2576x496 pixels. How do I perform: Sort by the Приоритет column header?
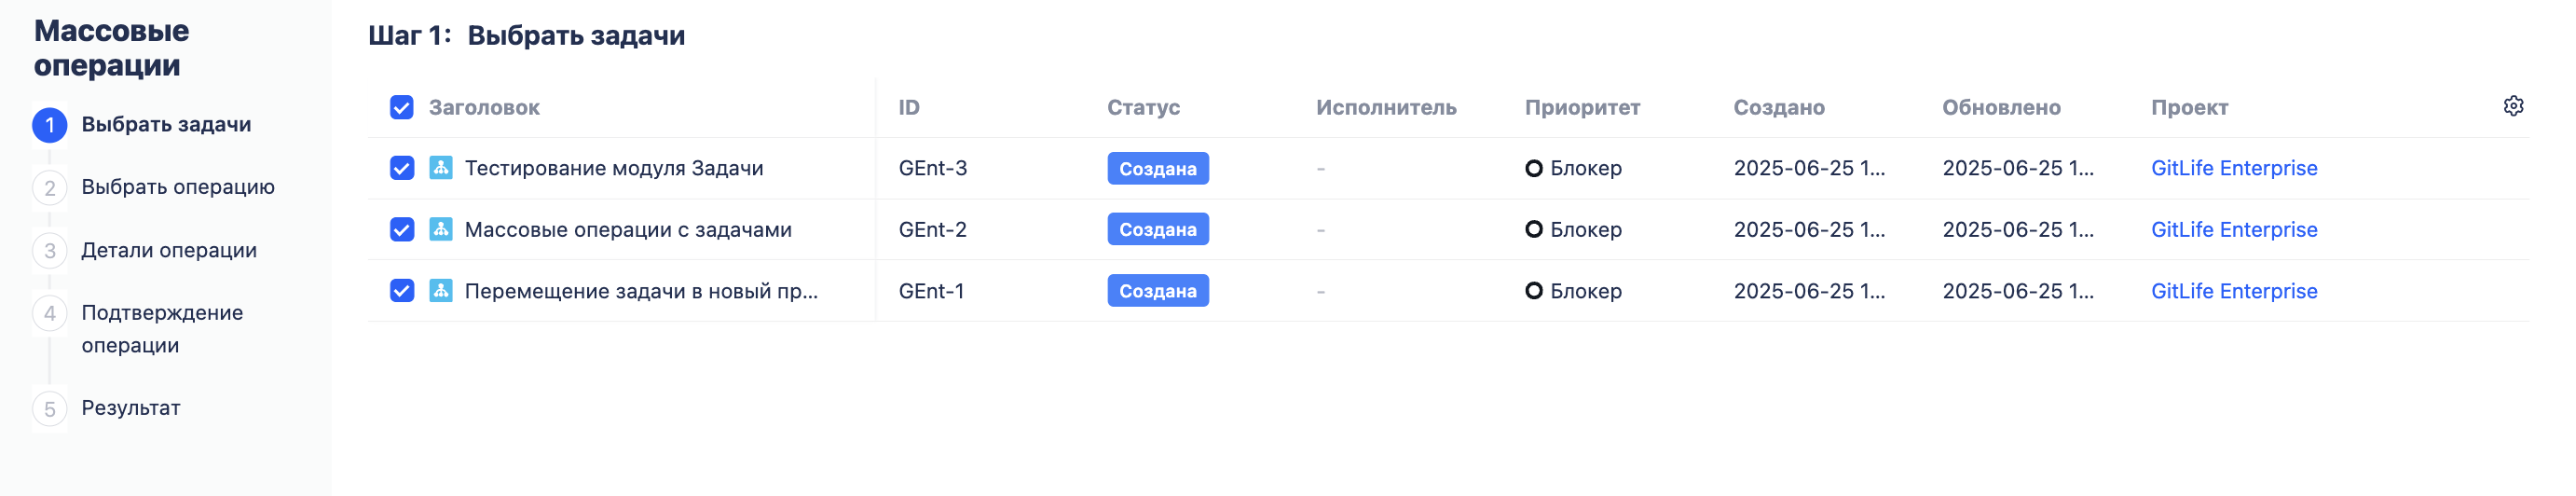tap(1582, 107)
